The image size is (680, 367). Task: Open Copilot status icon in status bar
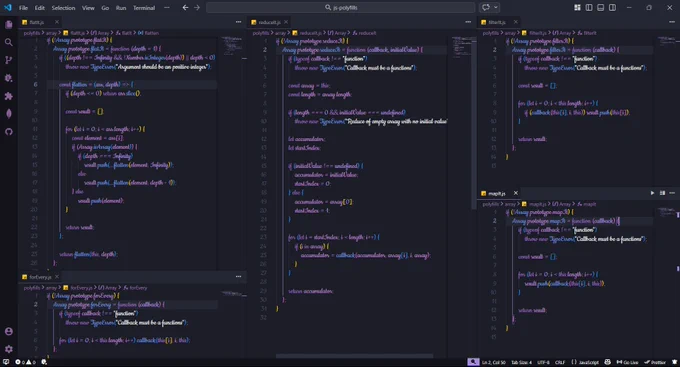point(608,362)
